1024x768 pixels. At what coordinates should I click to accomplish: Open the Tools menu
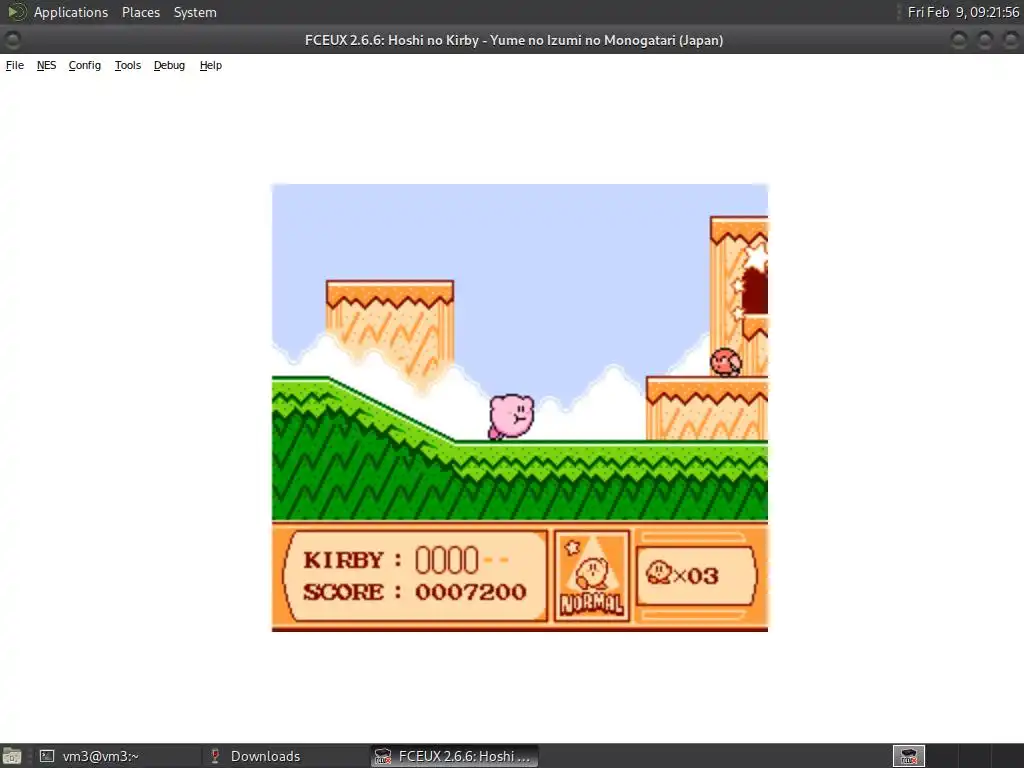pyautogui.click(x=128, y=65)
